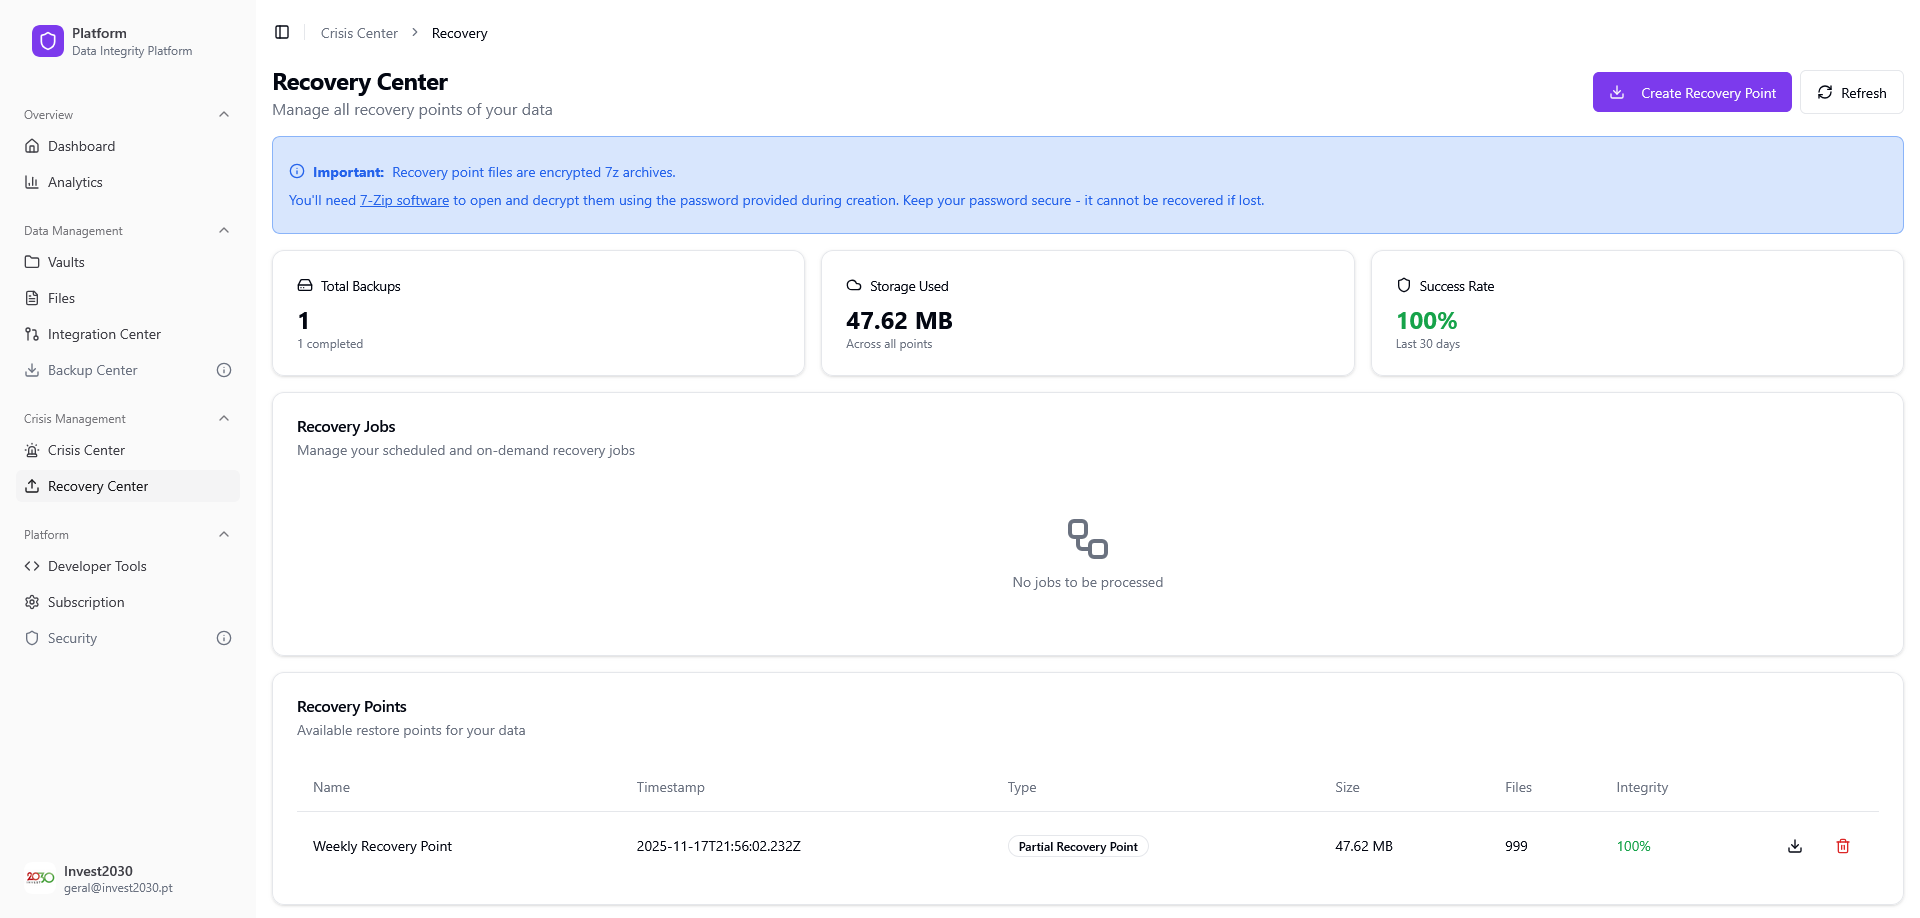Image resolution: width=1920 pixels, height=918 pixels.
Task: Open the Dashboard page
Action: point(81,146)
